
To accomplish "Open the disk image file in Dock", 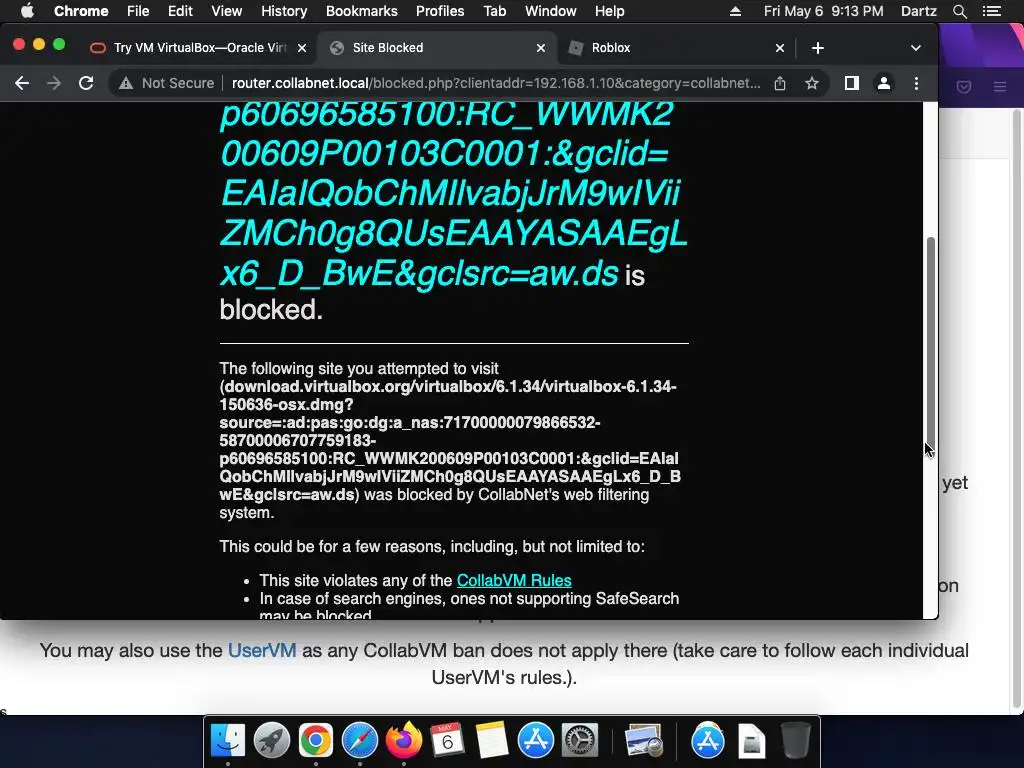I will (x=752, y=741).
